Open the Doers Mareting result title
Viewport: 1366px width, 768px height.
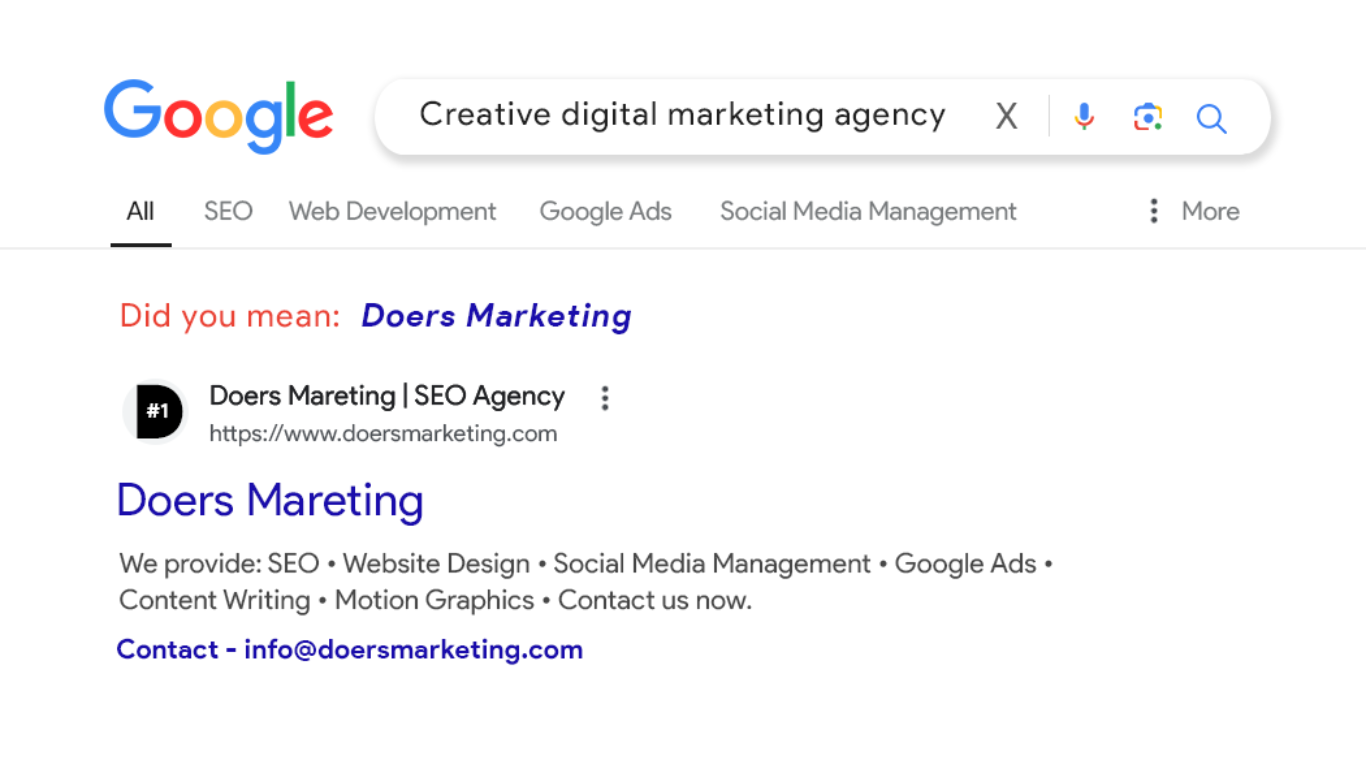269,500
